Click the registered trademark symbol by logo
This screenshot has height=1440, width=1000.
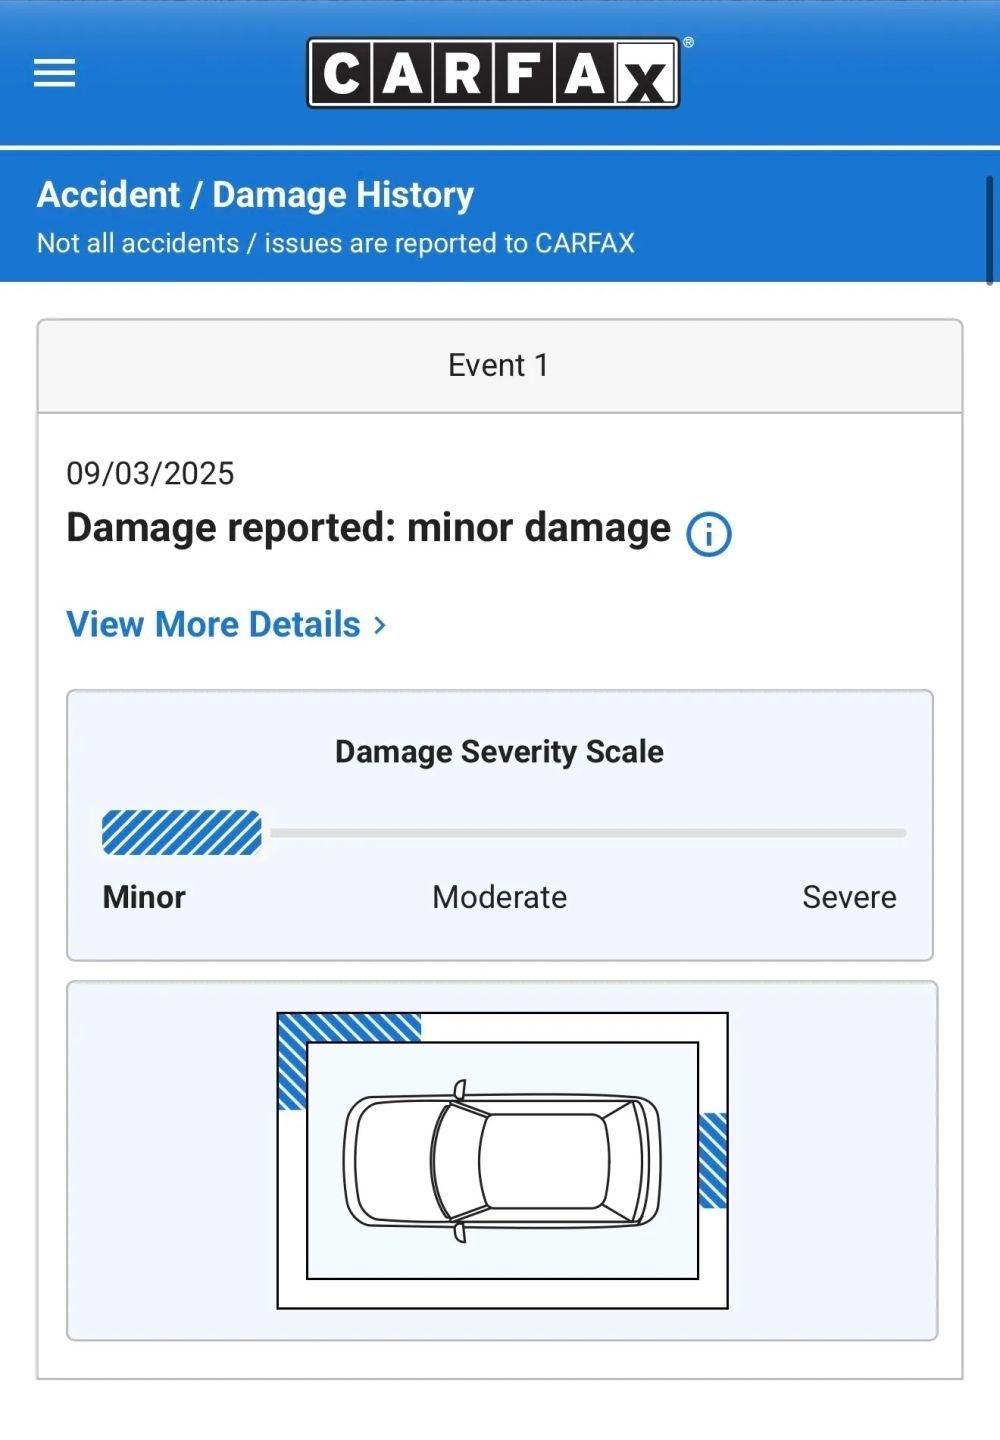(x=688, y=43)
